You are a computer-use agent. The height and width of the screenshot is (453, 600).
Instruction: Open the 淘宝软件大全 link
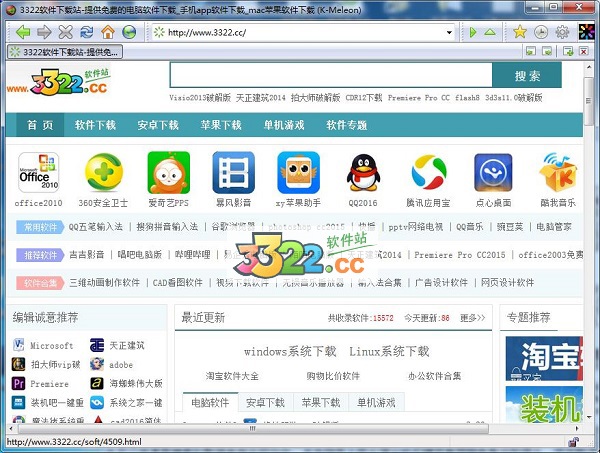232,376
